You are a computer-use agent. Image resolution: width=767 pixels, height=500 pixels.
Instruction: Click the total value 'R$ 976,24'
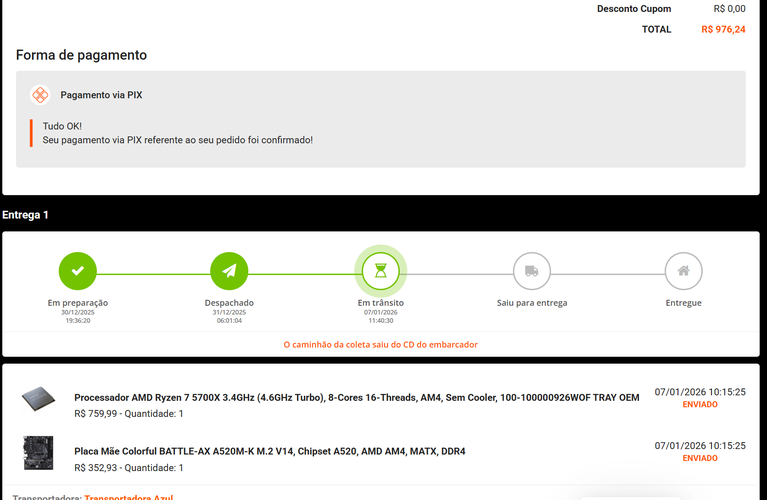coord(723,29)
